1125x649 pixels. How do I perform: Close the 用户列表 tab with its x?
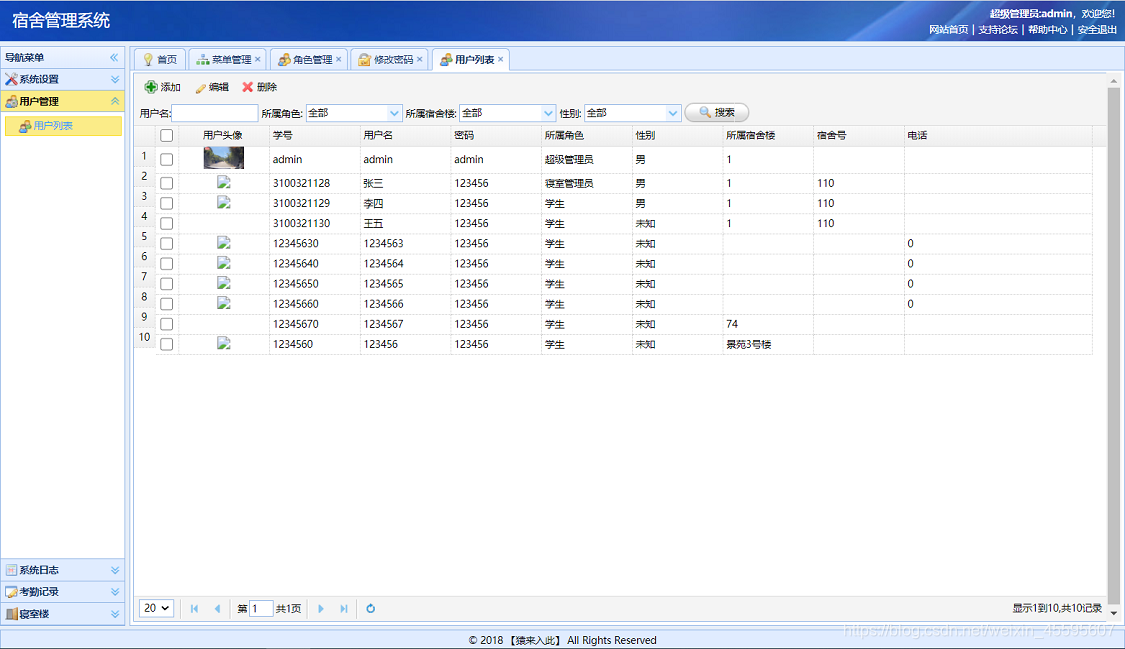pyautogui.click(x=501, y=60)
